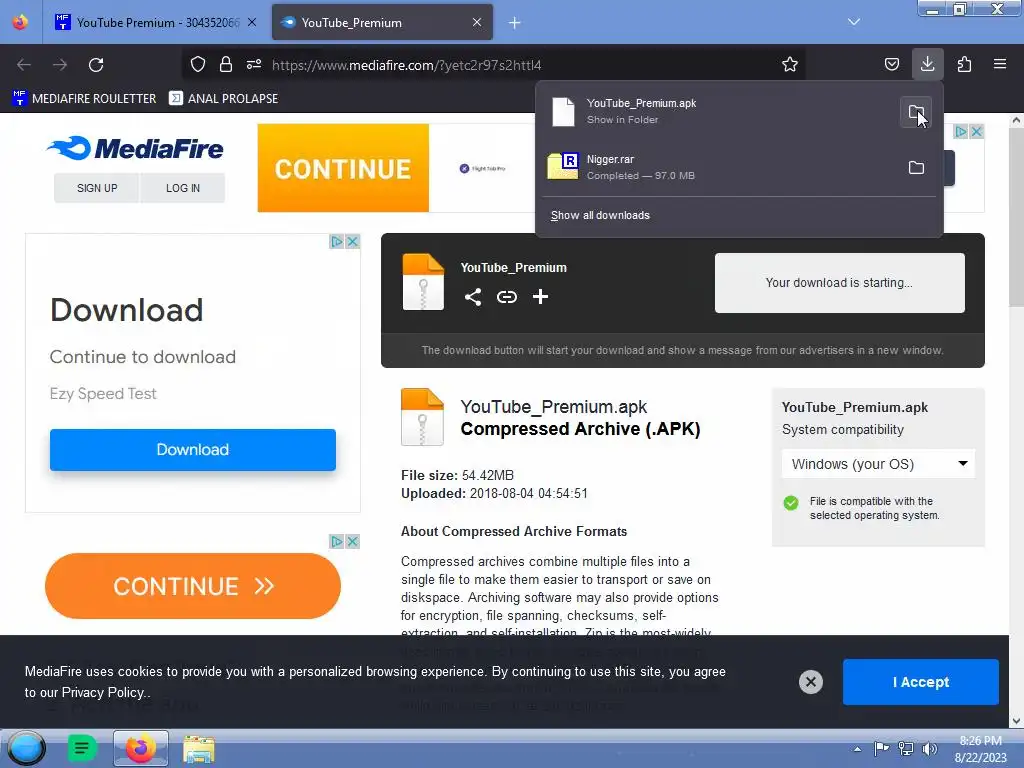
Task: Click the second bookmark in the bookmarks toolbar
Action: 223,99
